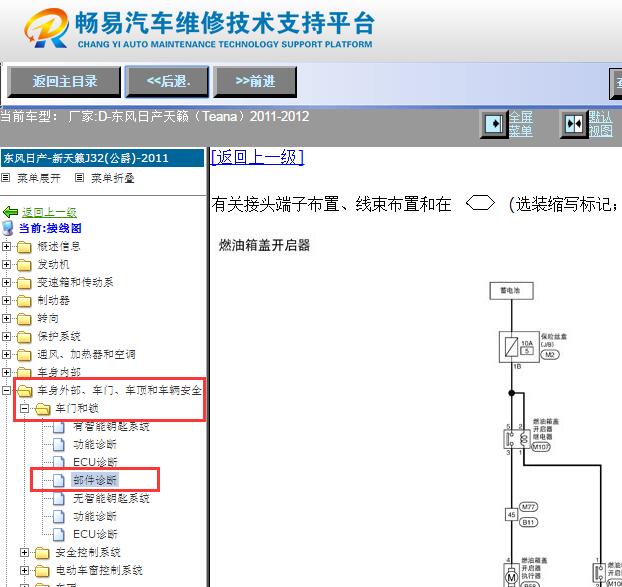
Task: Click the 当前:接线图 label
Action: coord(50,228)
